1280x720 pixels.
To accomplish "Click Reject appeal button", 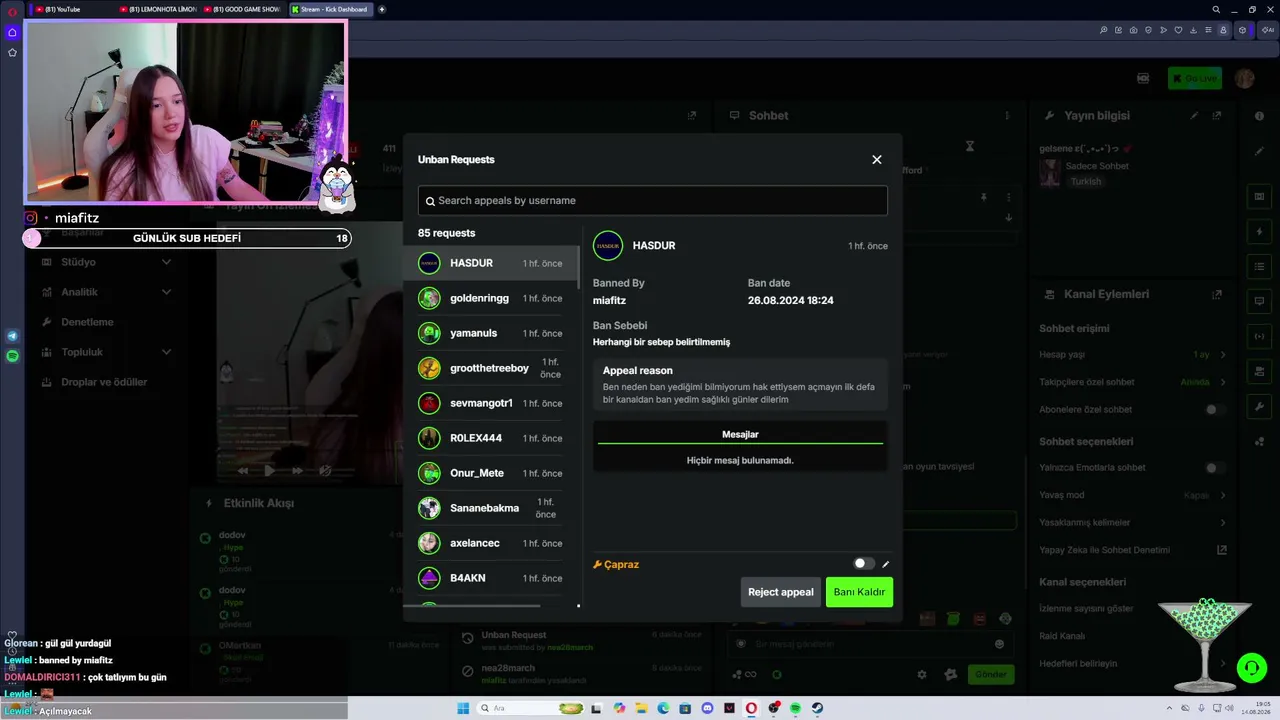I will coord(781,592).
